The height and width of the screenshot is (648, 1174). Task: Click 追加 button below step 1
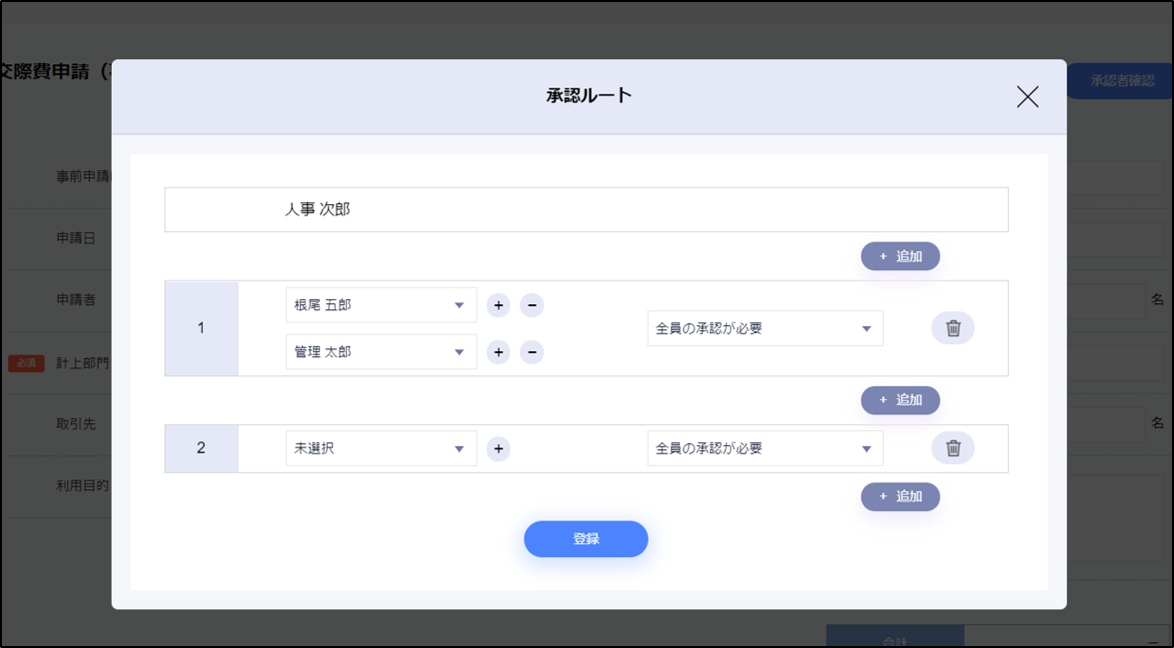900,400
